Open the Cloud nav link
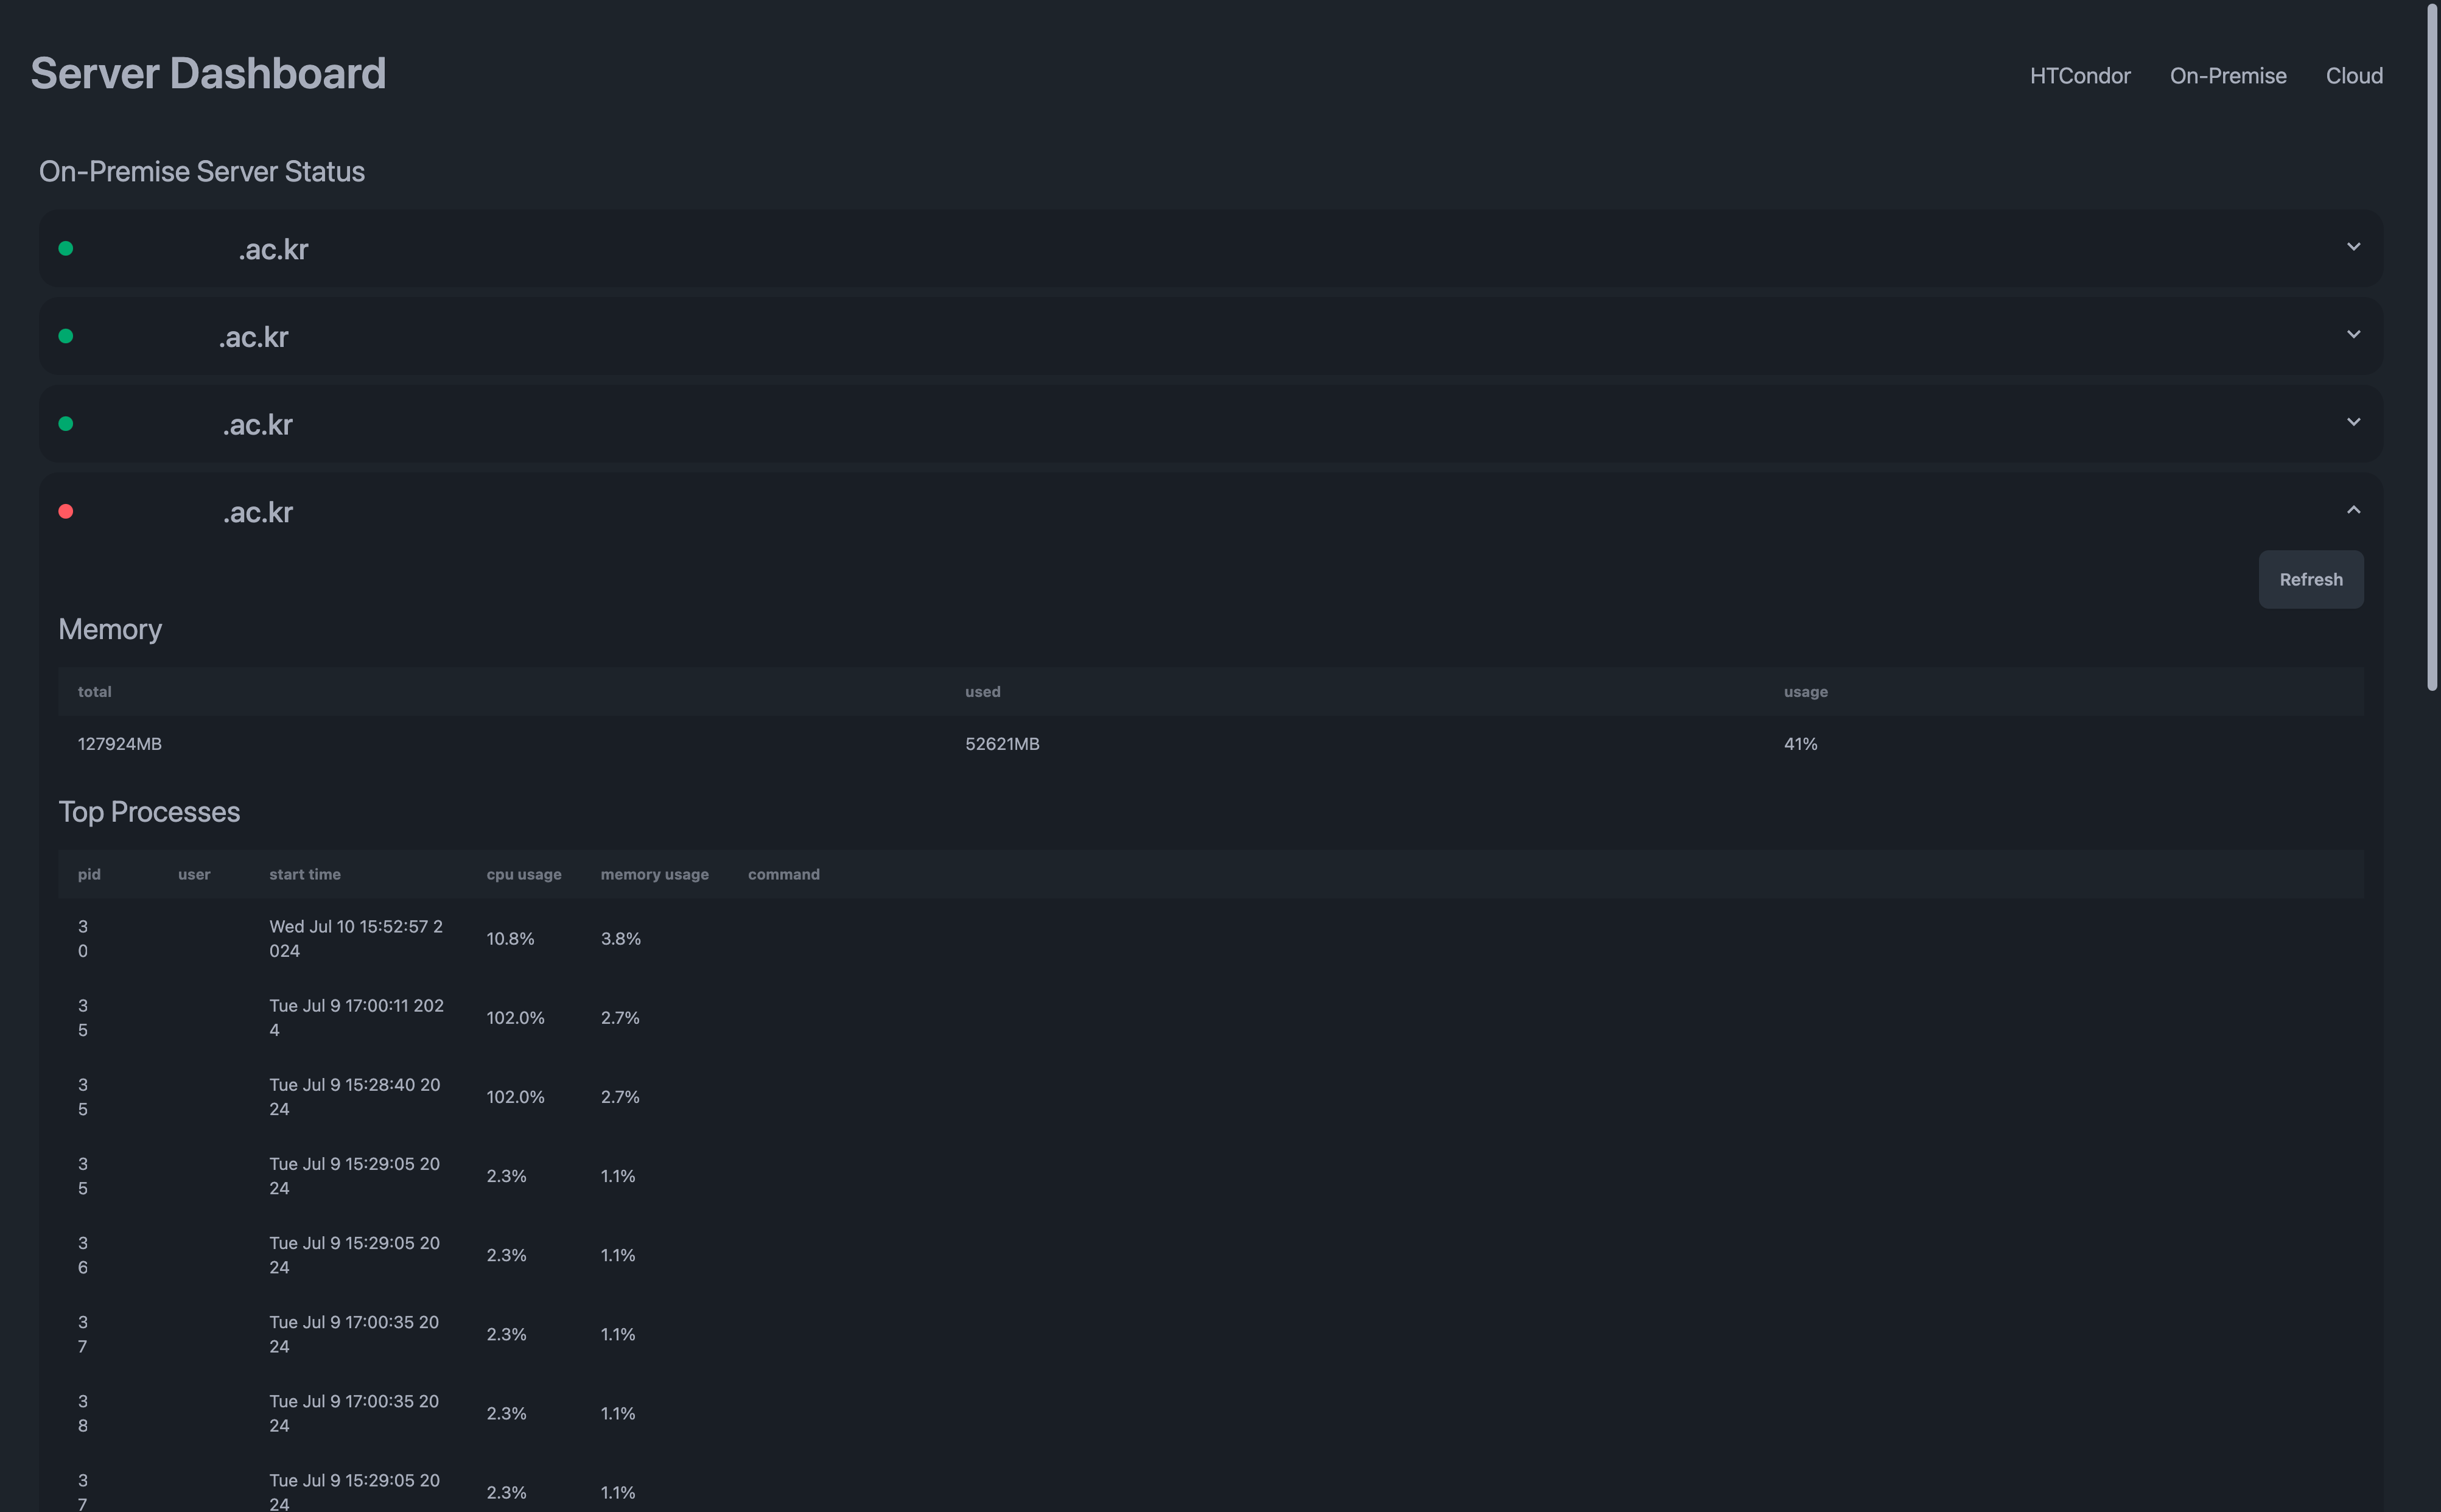 pos(2353,76)
